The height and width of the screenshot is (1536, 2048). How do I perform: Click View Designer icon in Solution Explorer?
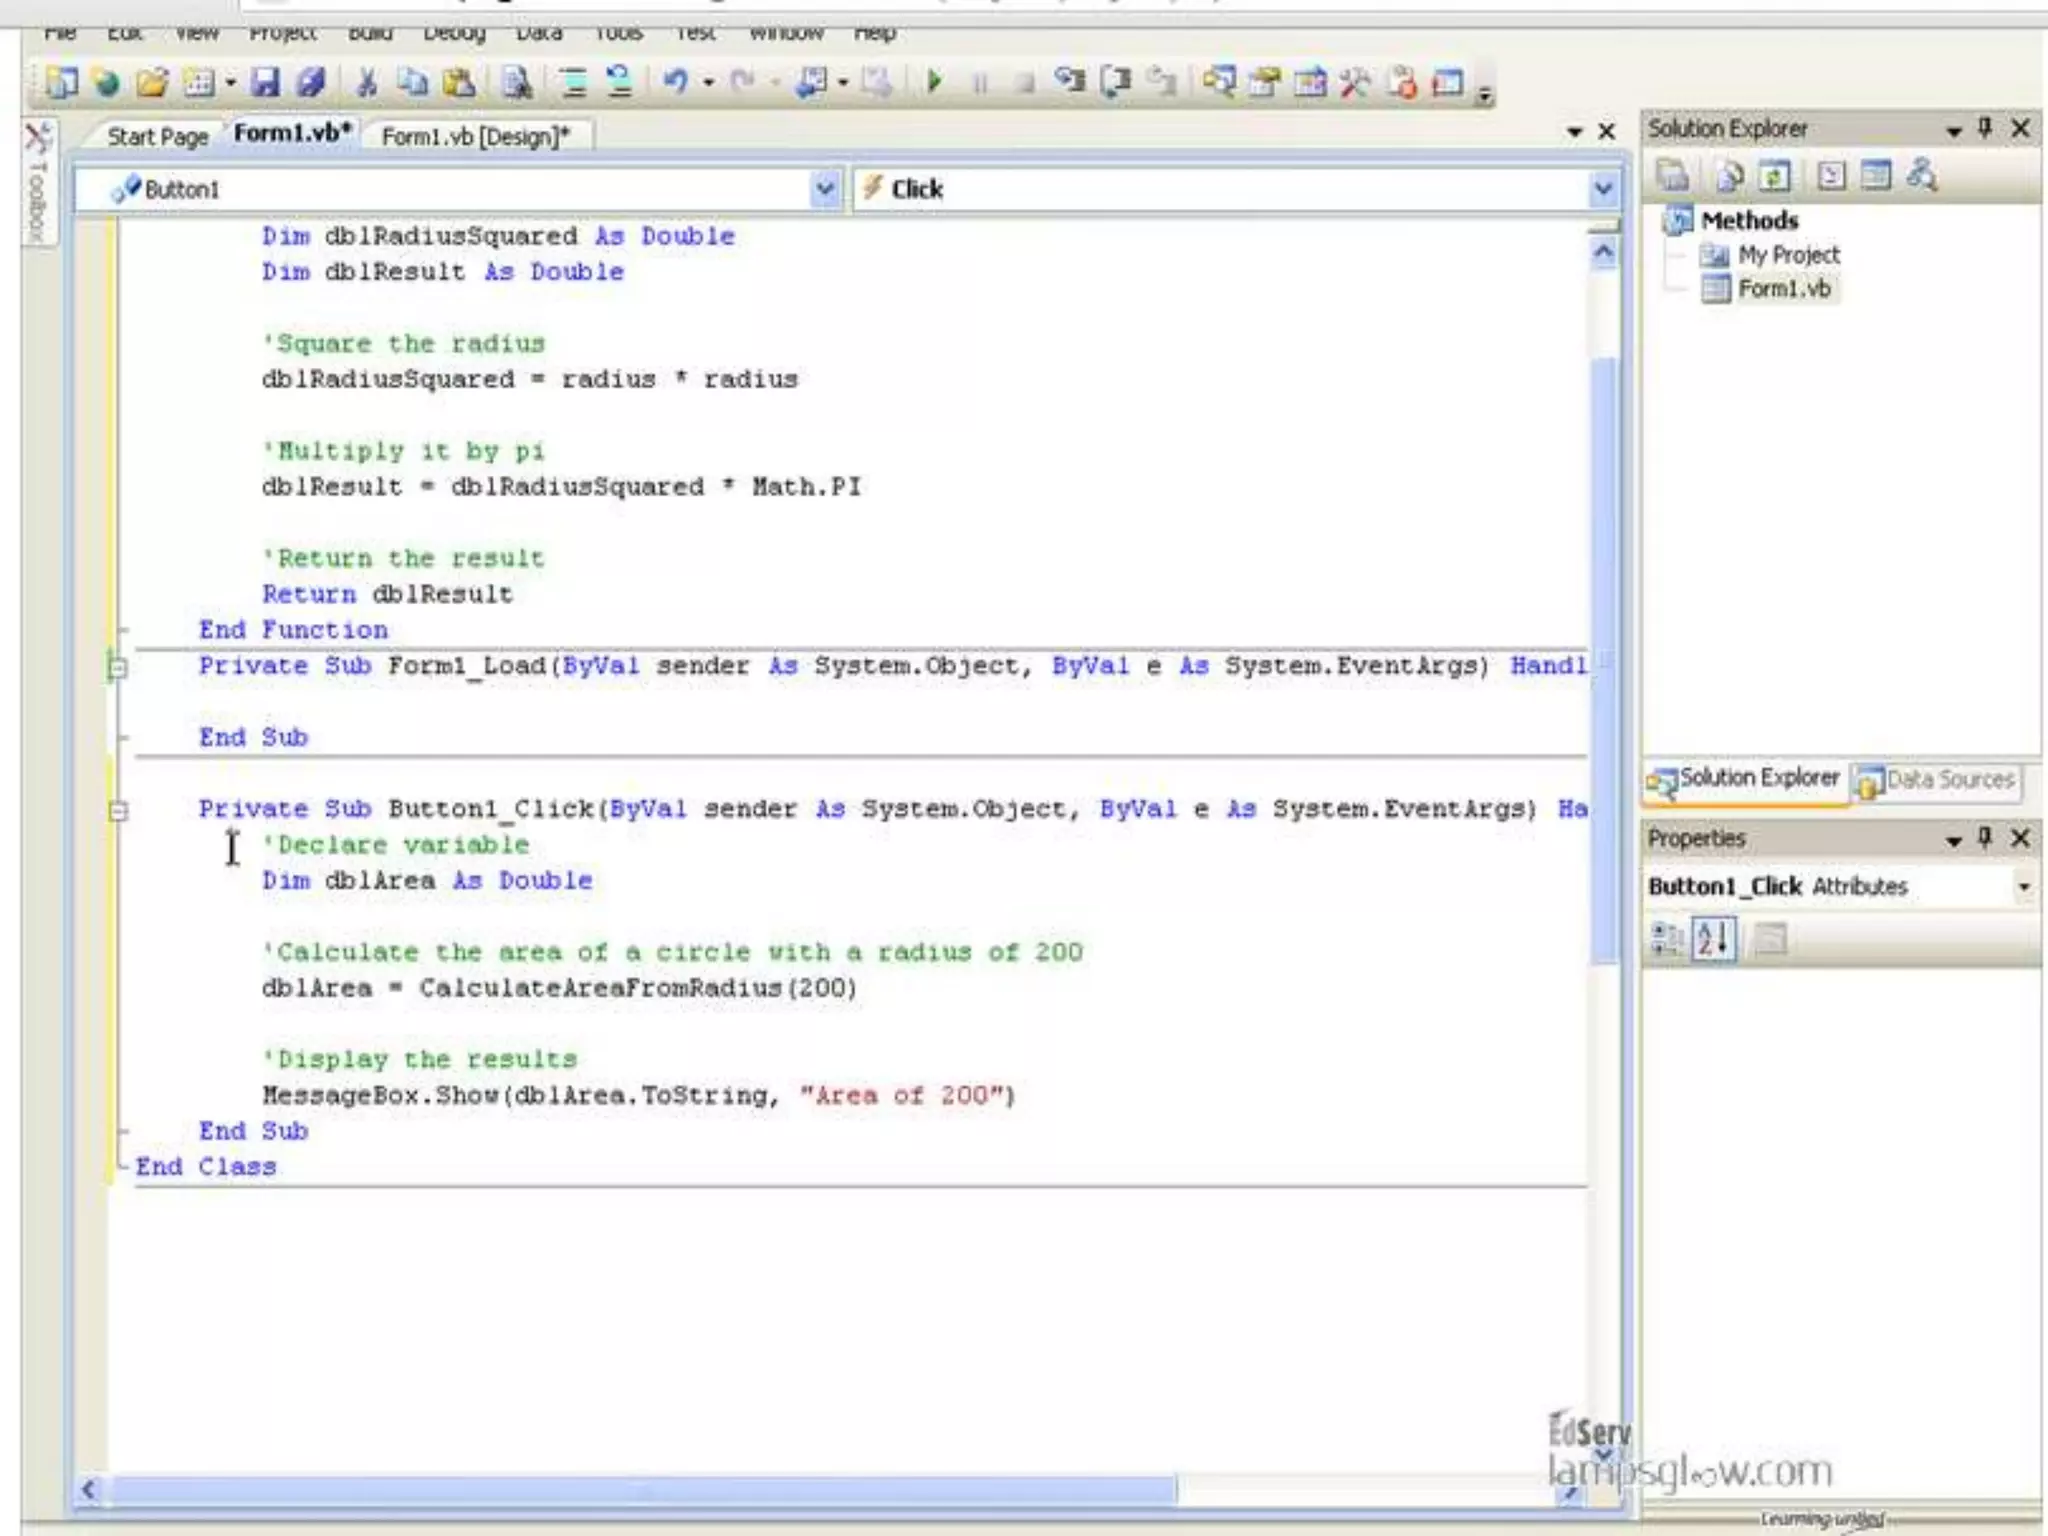click(x=1876, y=176)
